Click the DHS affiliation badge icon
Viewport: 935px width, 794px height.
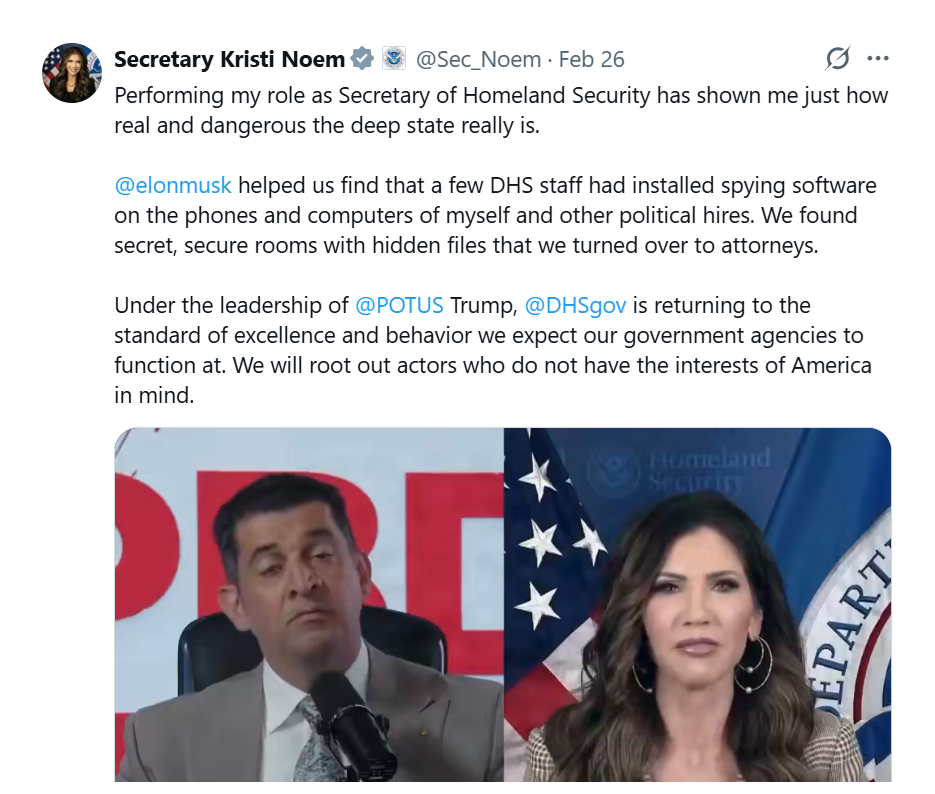point(393,59)
